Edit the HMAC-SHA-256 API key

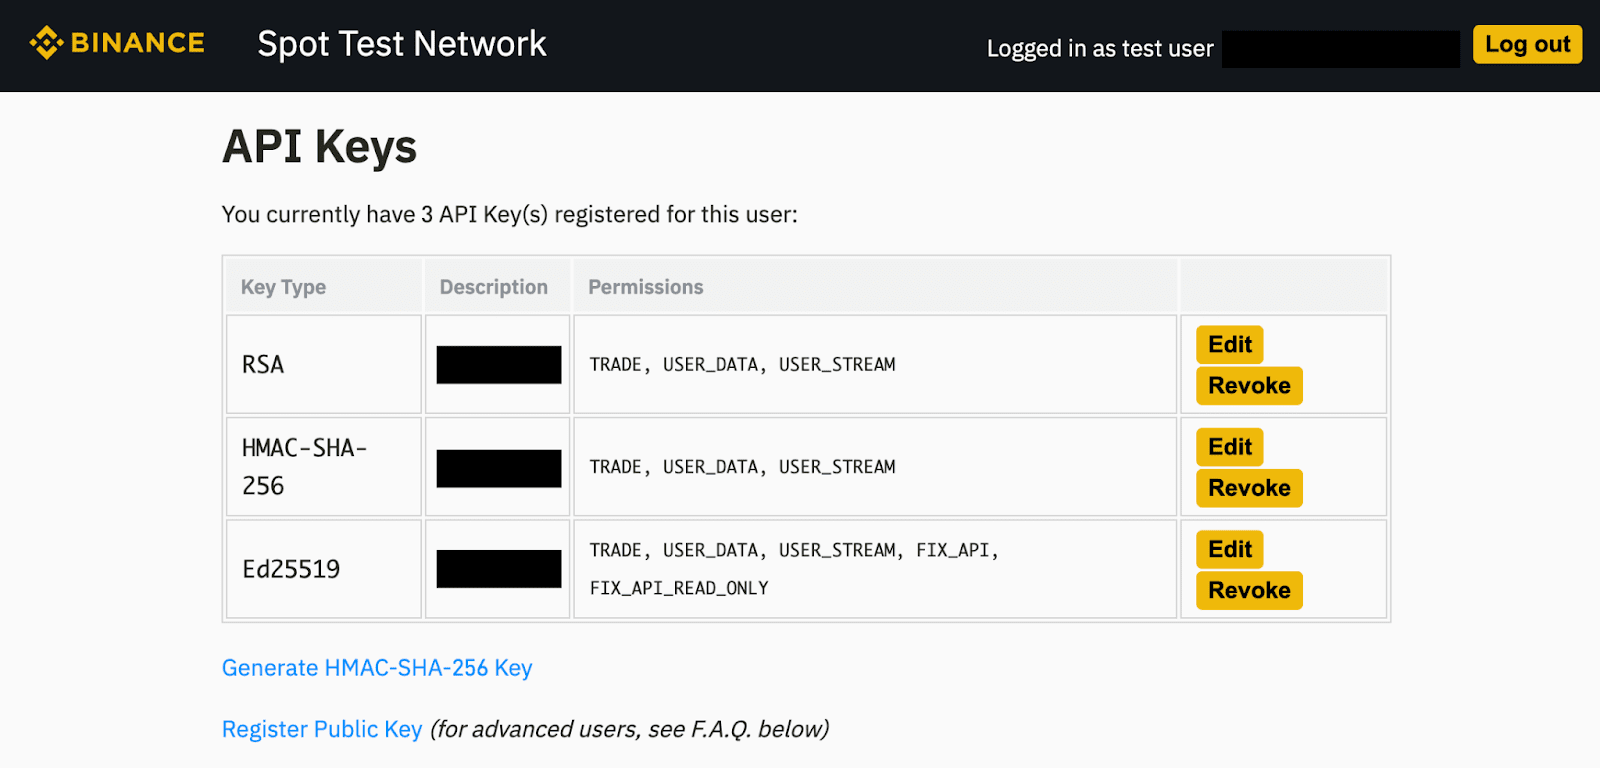click(1229, 447)
